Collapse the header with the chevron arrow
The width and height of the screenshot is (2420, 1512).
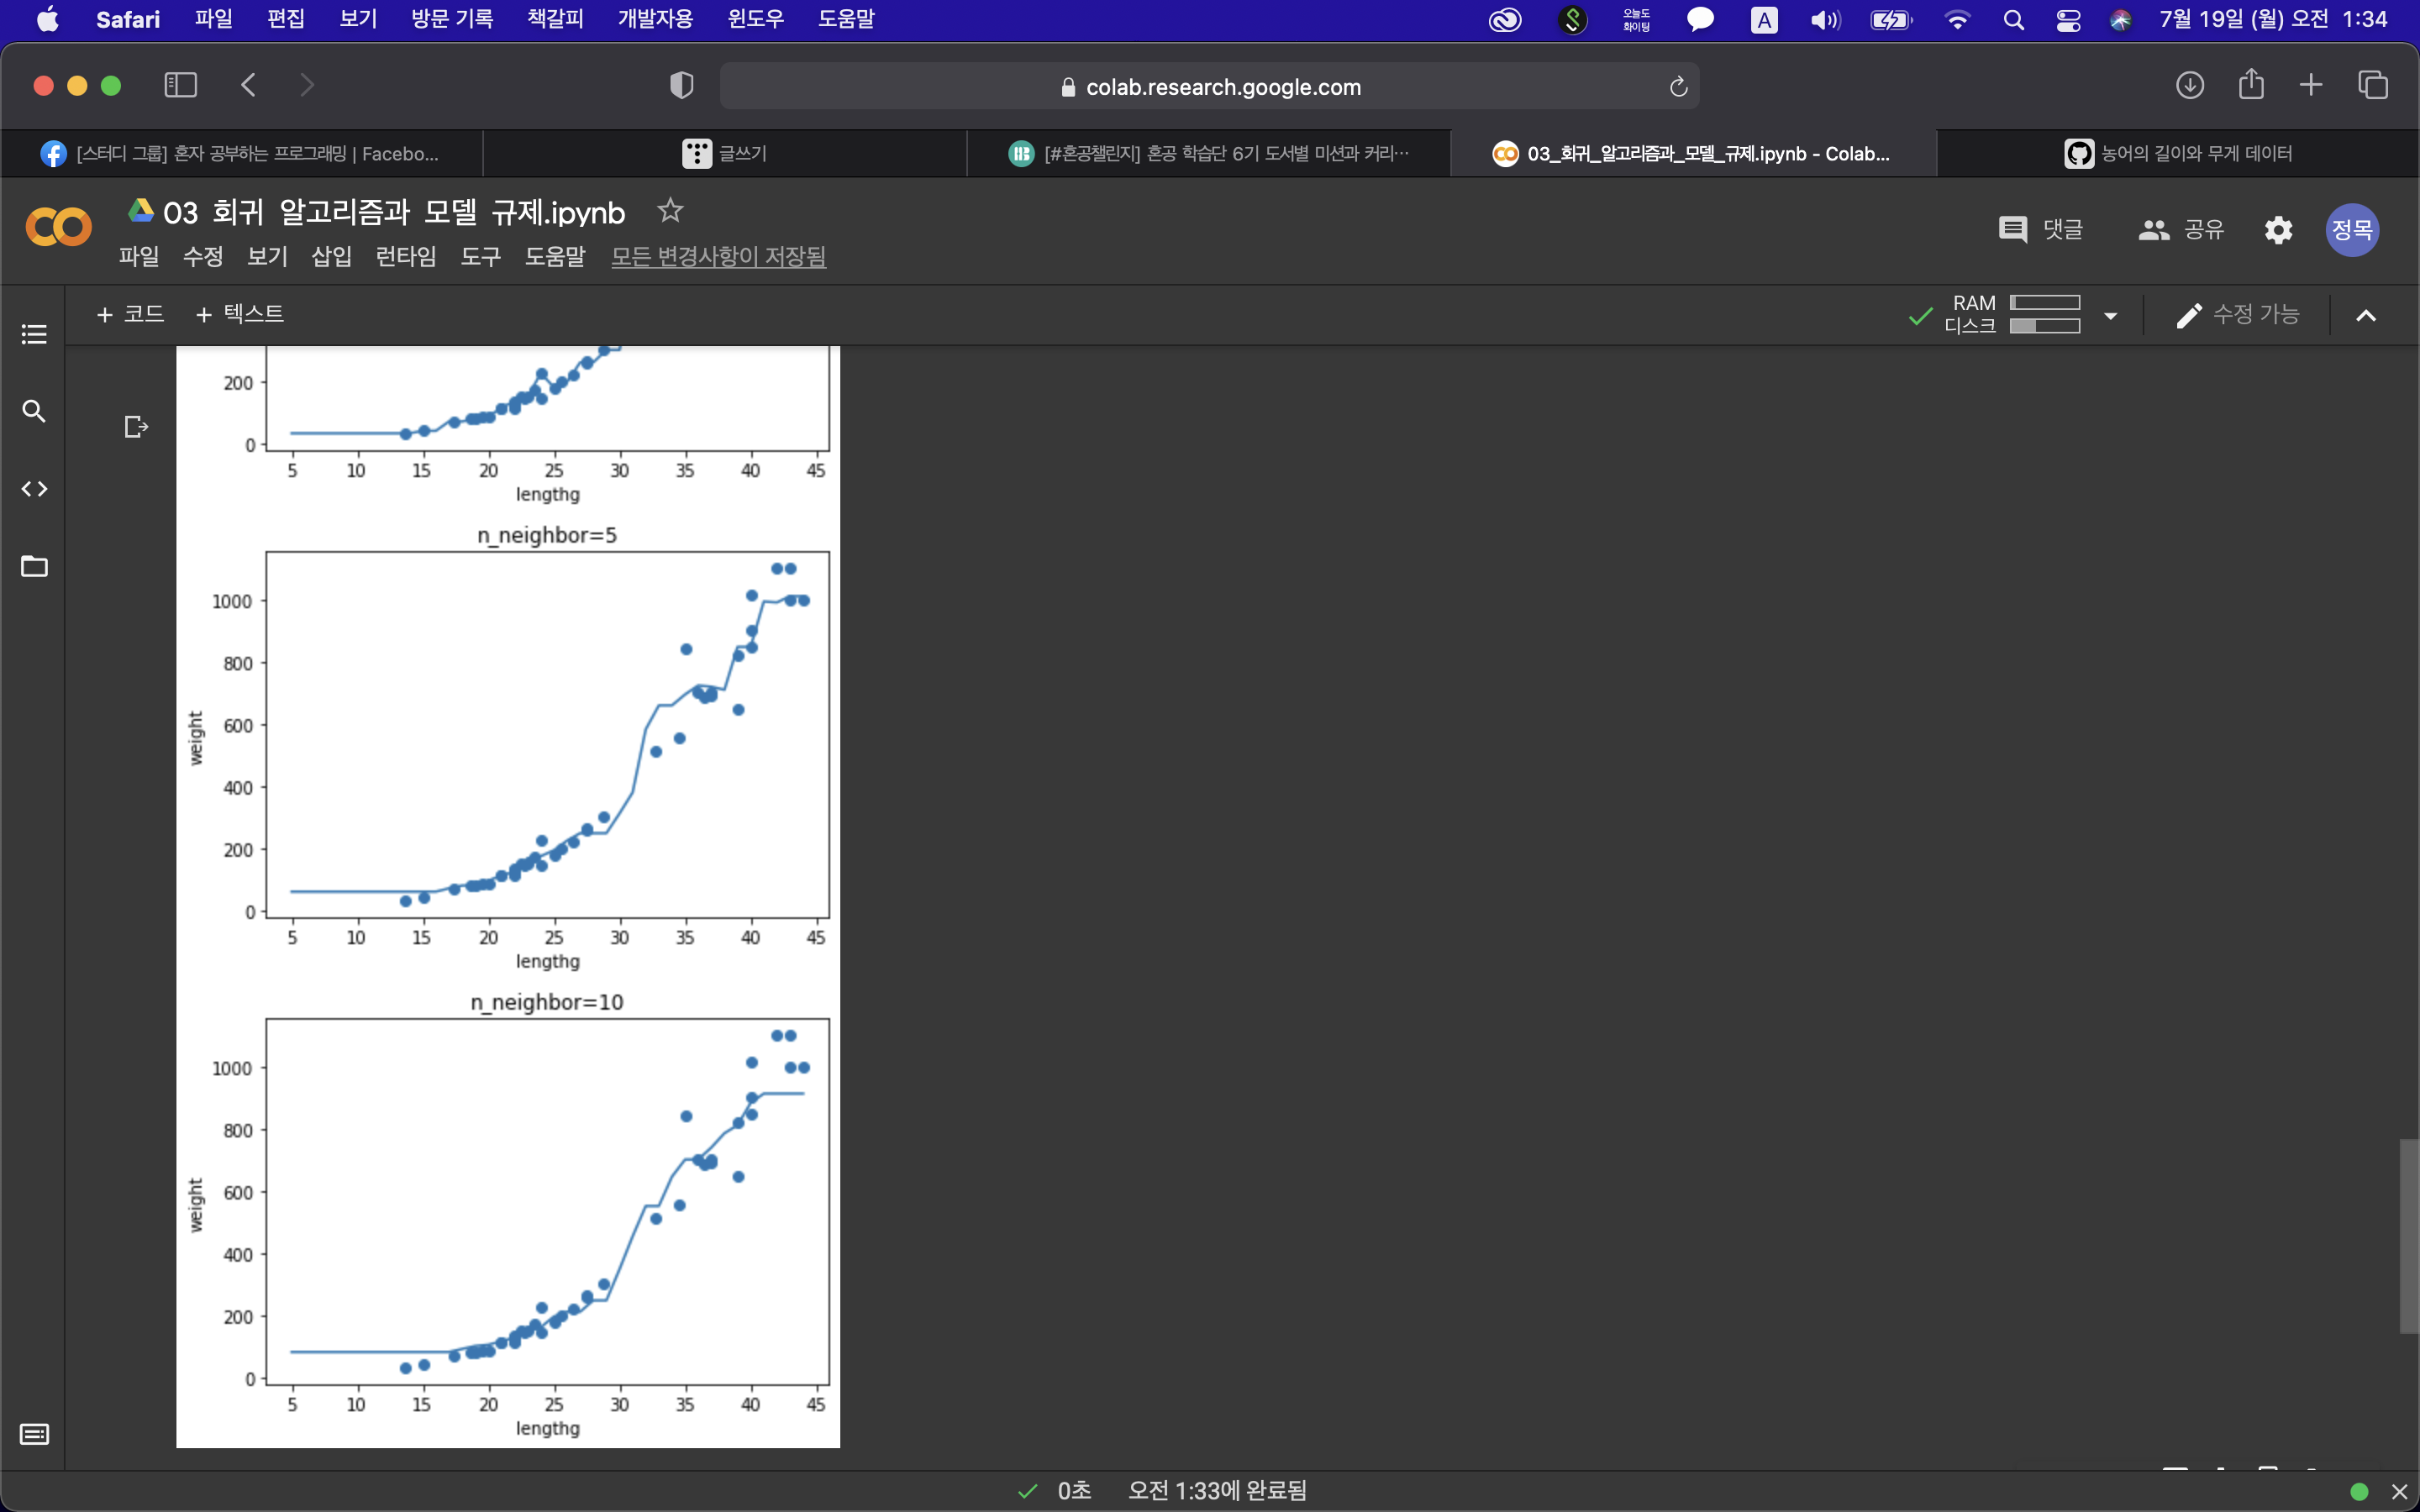click(x=2365, y=316)
